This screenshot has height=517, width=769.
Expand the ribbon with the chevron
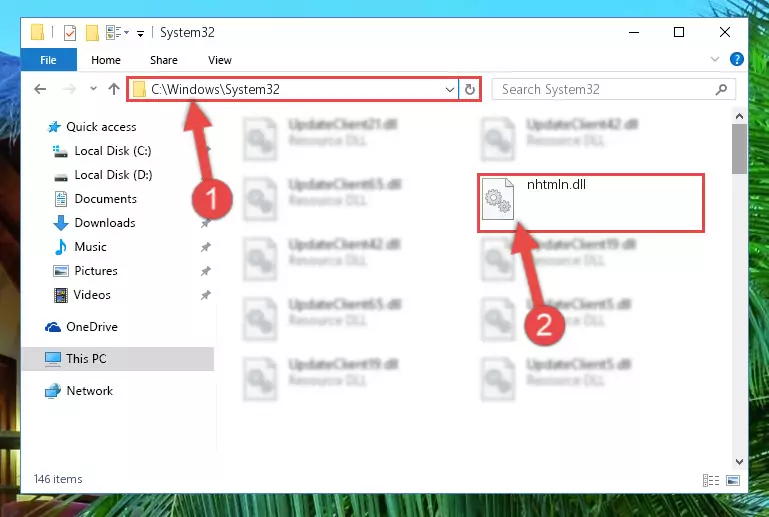click(x=715, y=59)
